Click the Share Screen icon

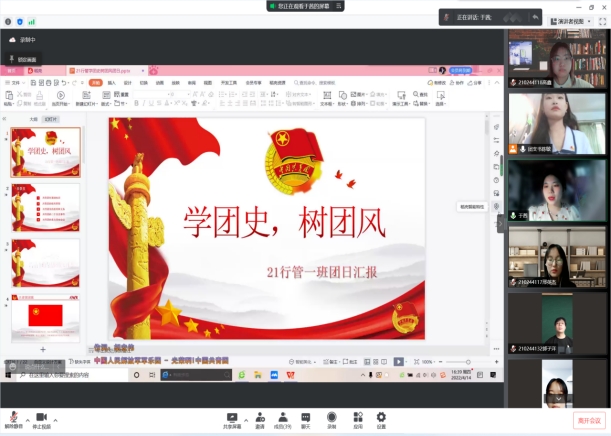232,417
